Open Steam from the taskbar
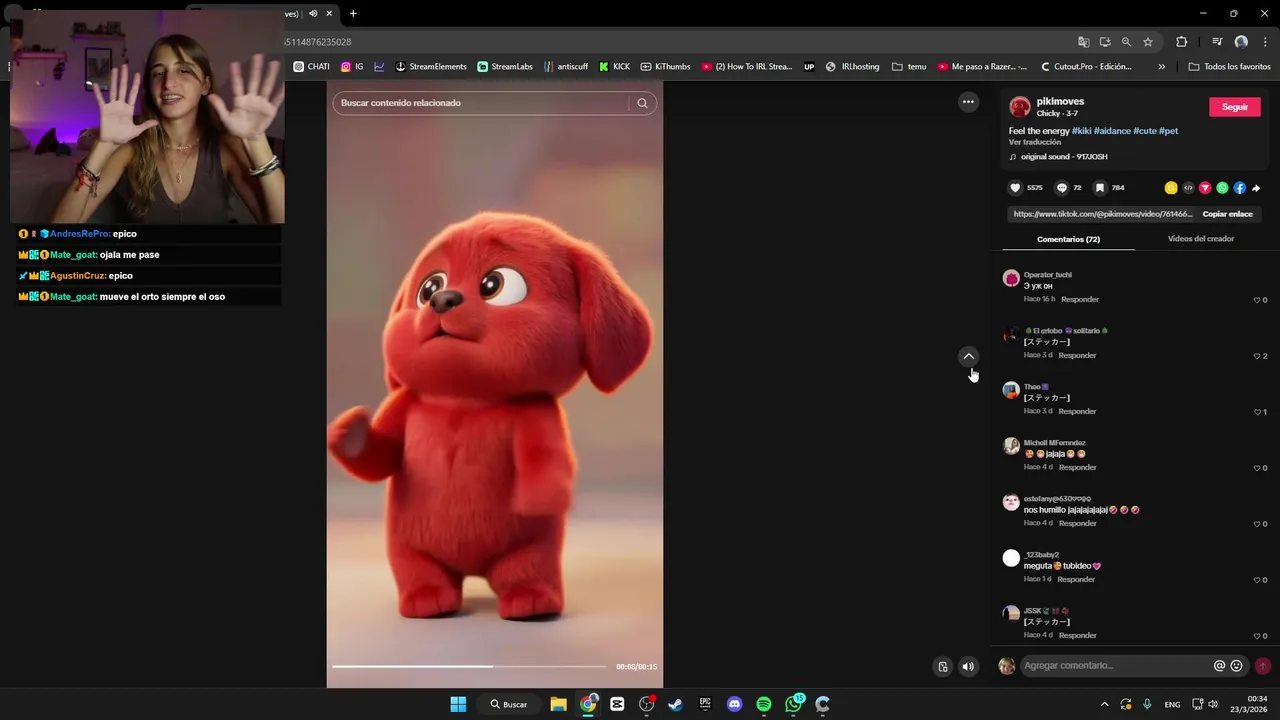 (x=676, y=704)
